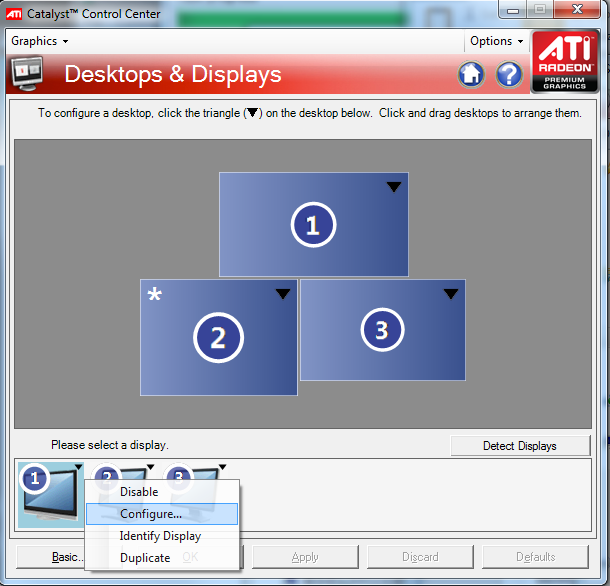610x586 pixels.
Task: Click the ATI icon in the title bar
Action: (14, 14)
